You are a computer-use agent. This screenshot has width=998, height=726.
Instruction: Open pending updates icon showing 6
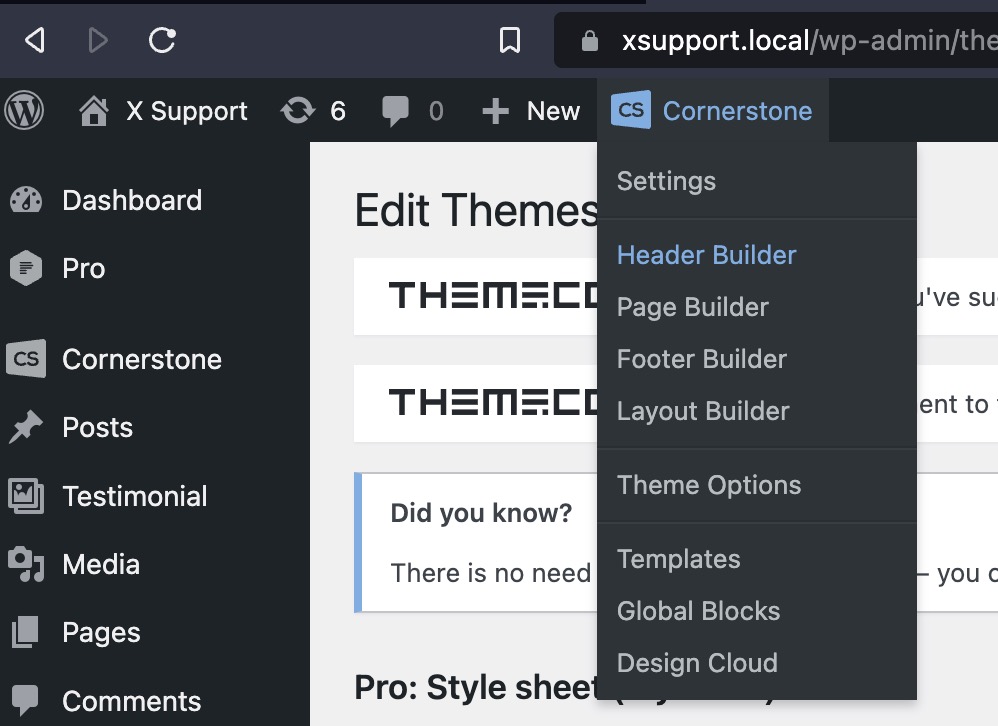[x=298, y=111]
